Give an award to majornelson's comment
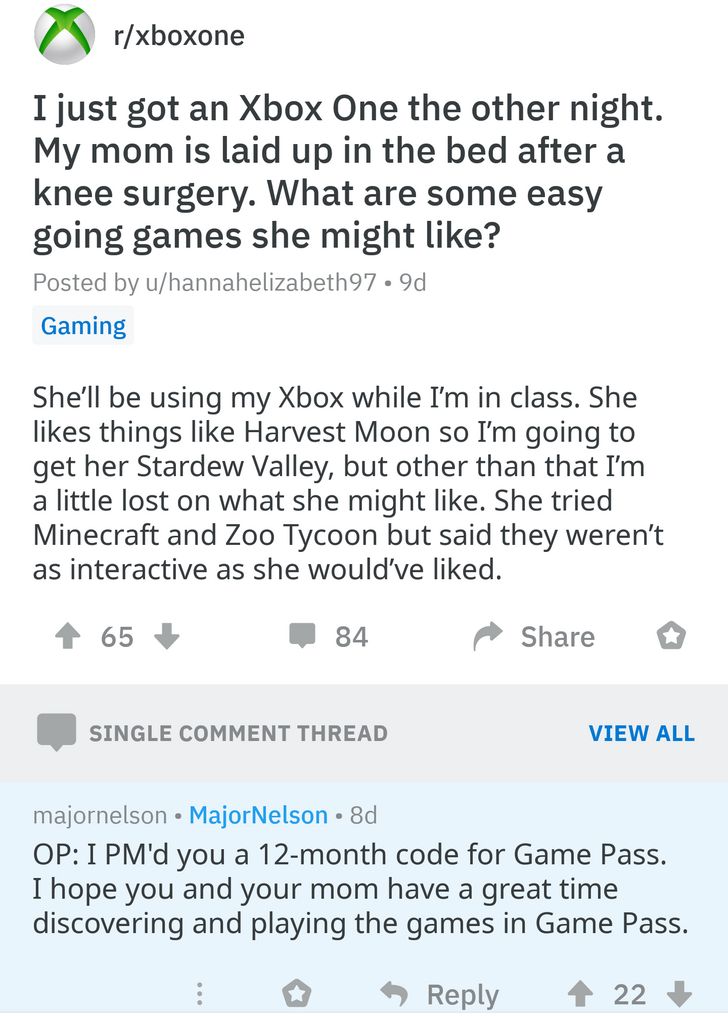This screenshot has width=728, height=1016. (x=296, y=994)
